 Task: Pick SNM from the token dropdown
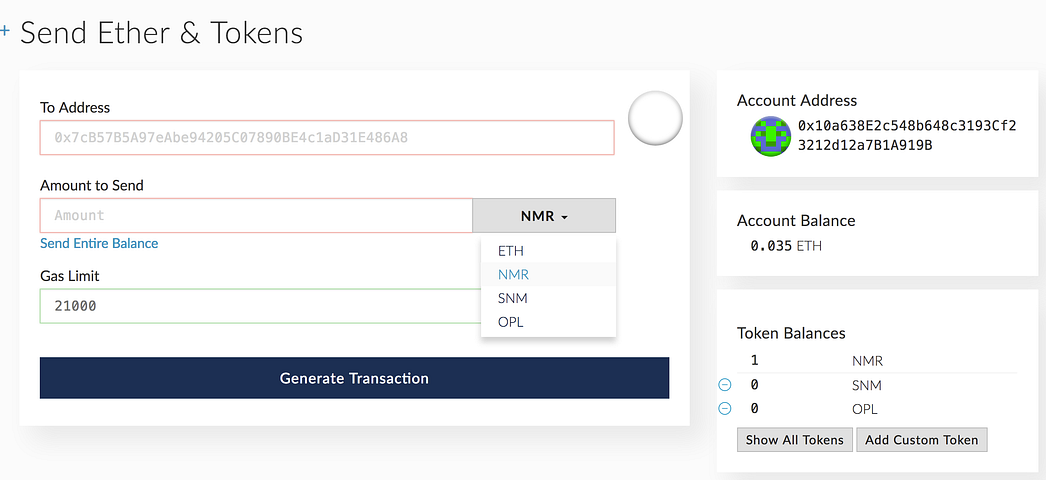[x=512, y=298]
